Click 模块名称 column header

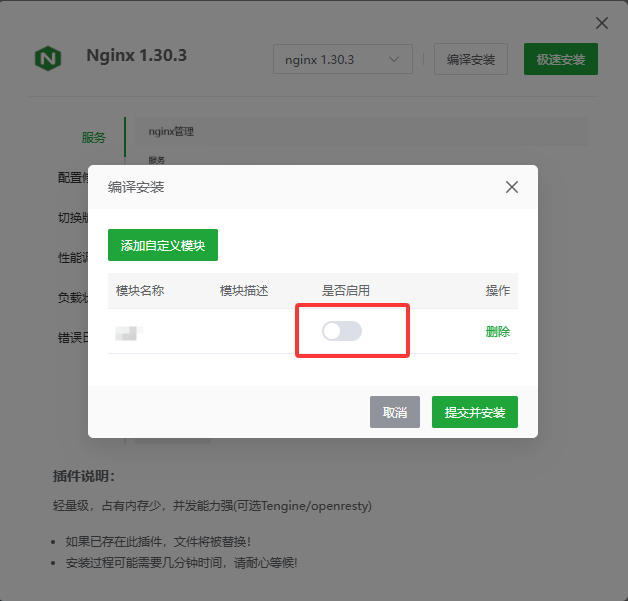(140, 290)
